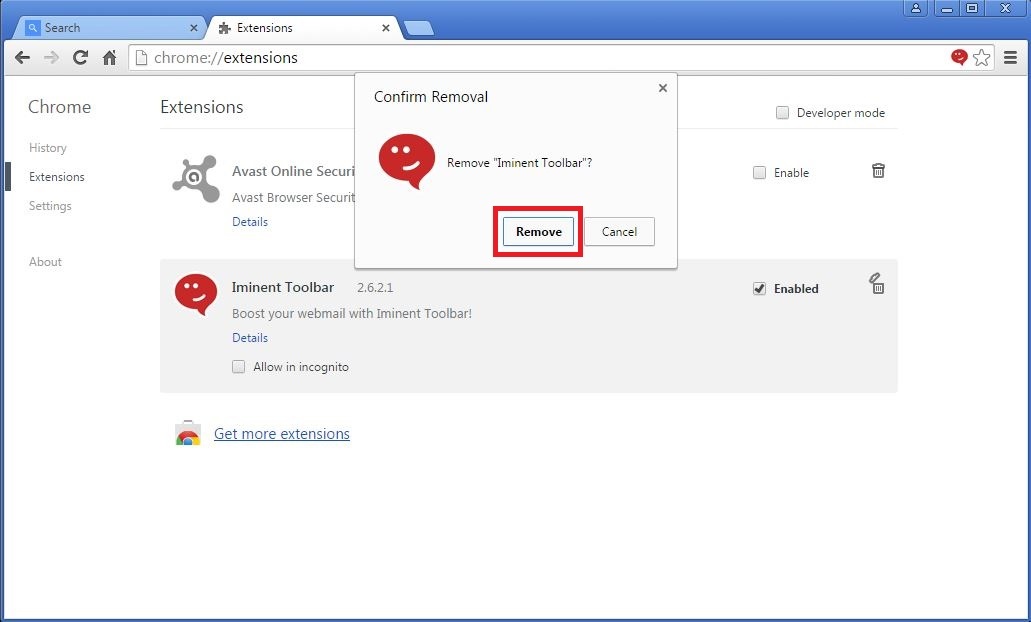Click the browser back arrow
This screenshot has width=1031, height=622.
22,58
